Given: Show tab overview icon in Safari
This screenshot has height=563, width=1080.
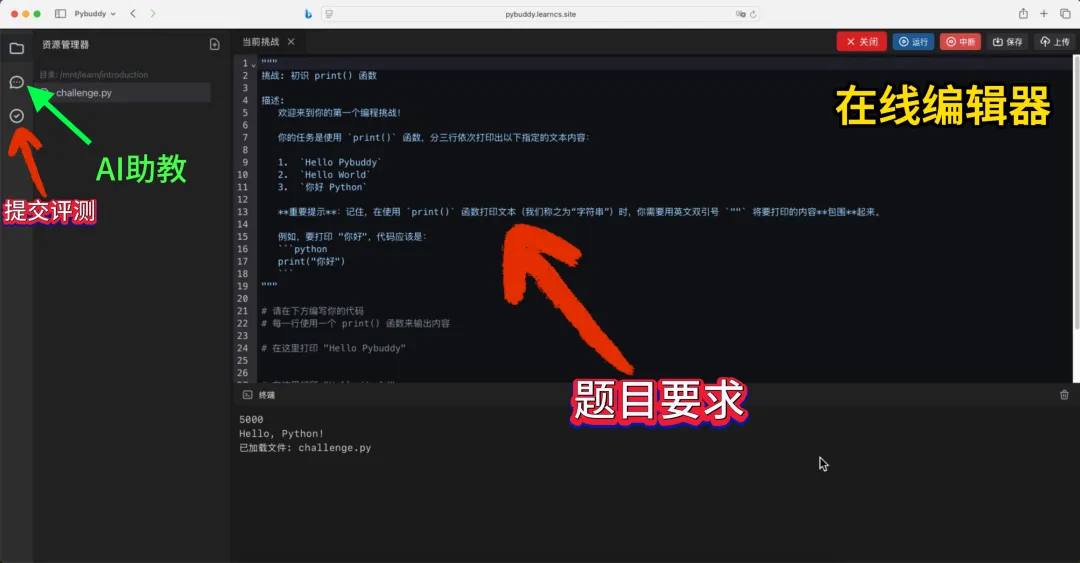Looking at the screenshot, I should click(x=1065, y=14).
